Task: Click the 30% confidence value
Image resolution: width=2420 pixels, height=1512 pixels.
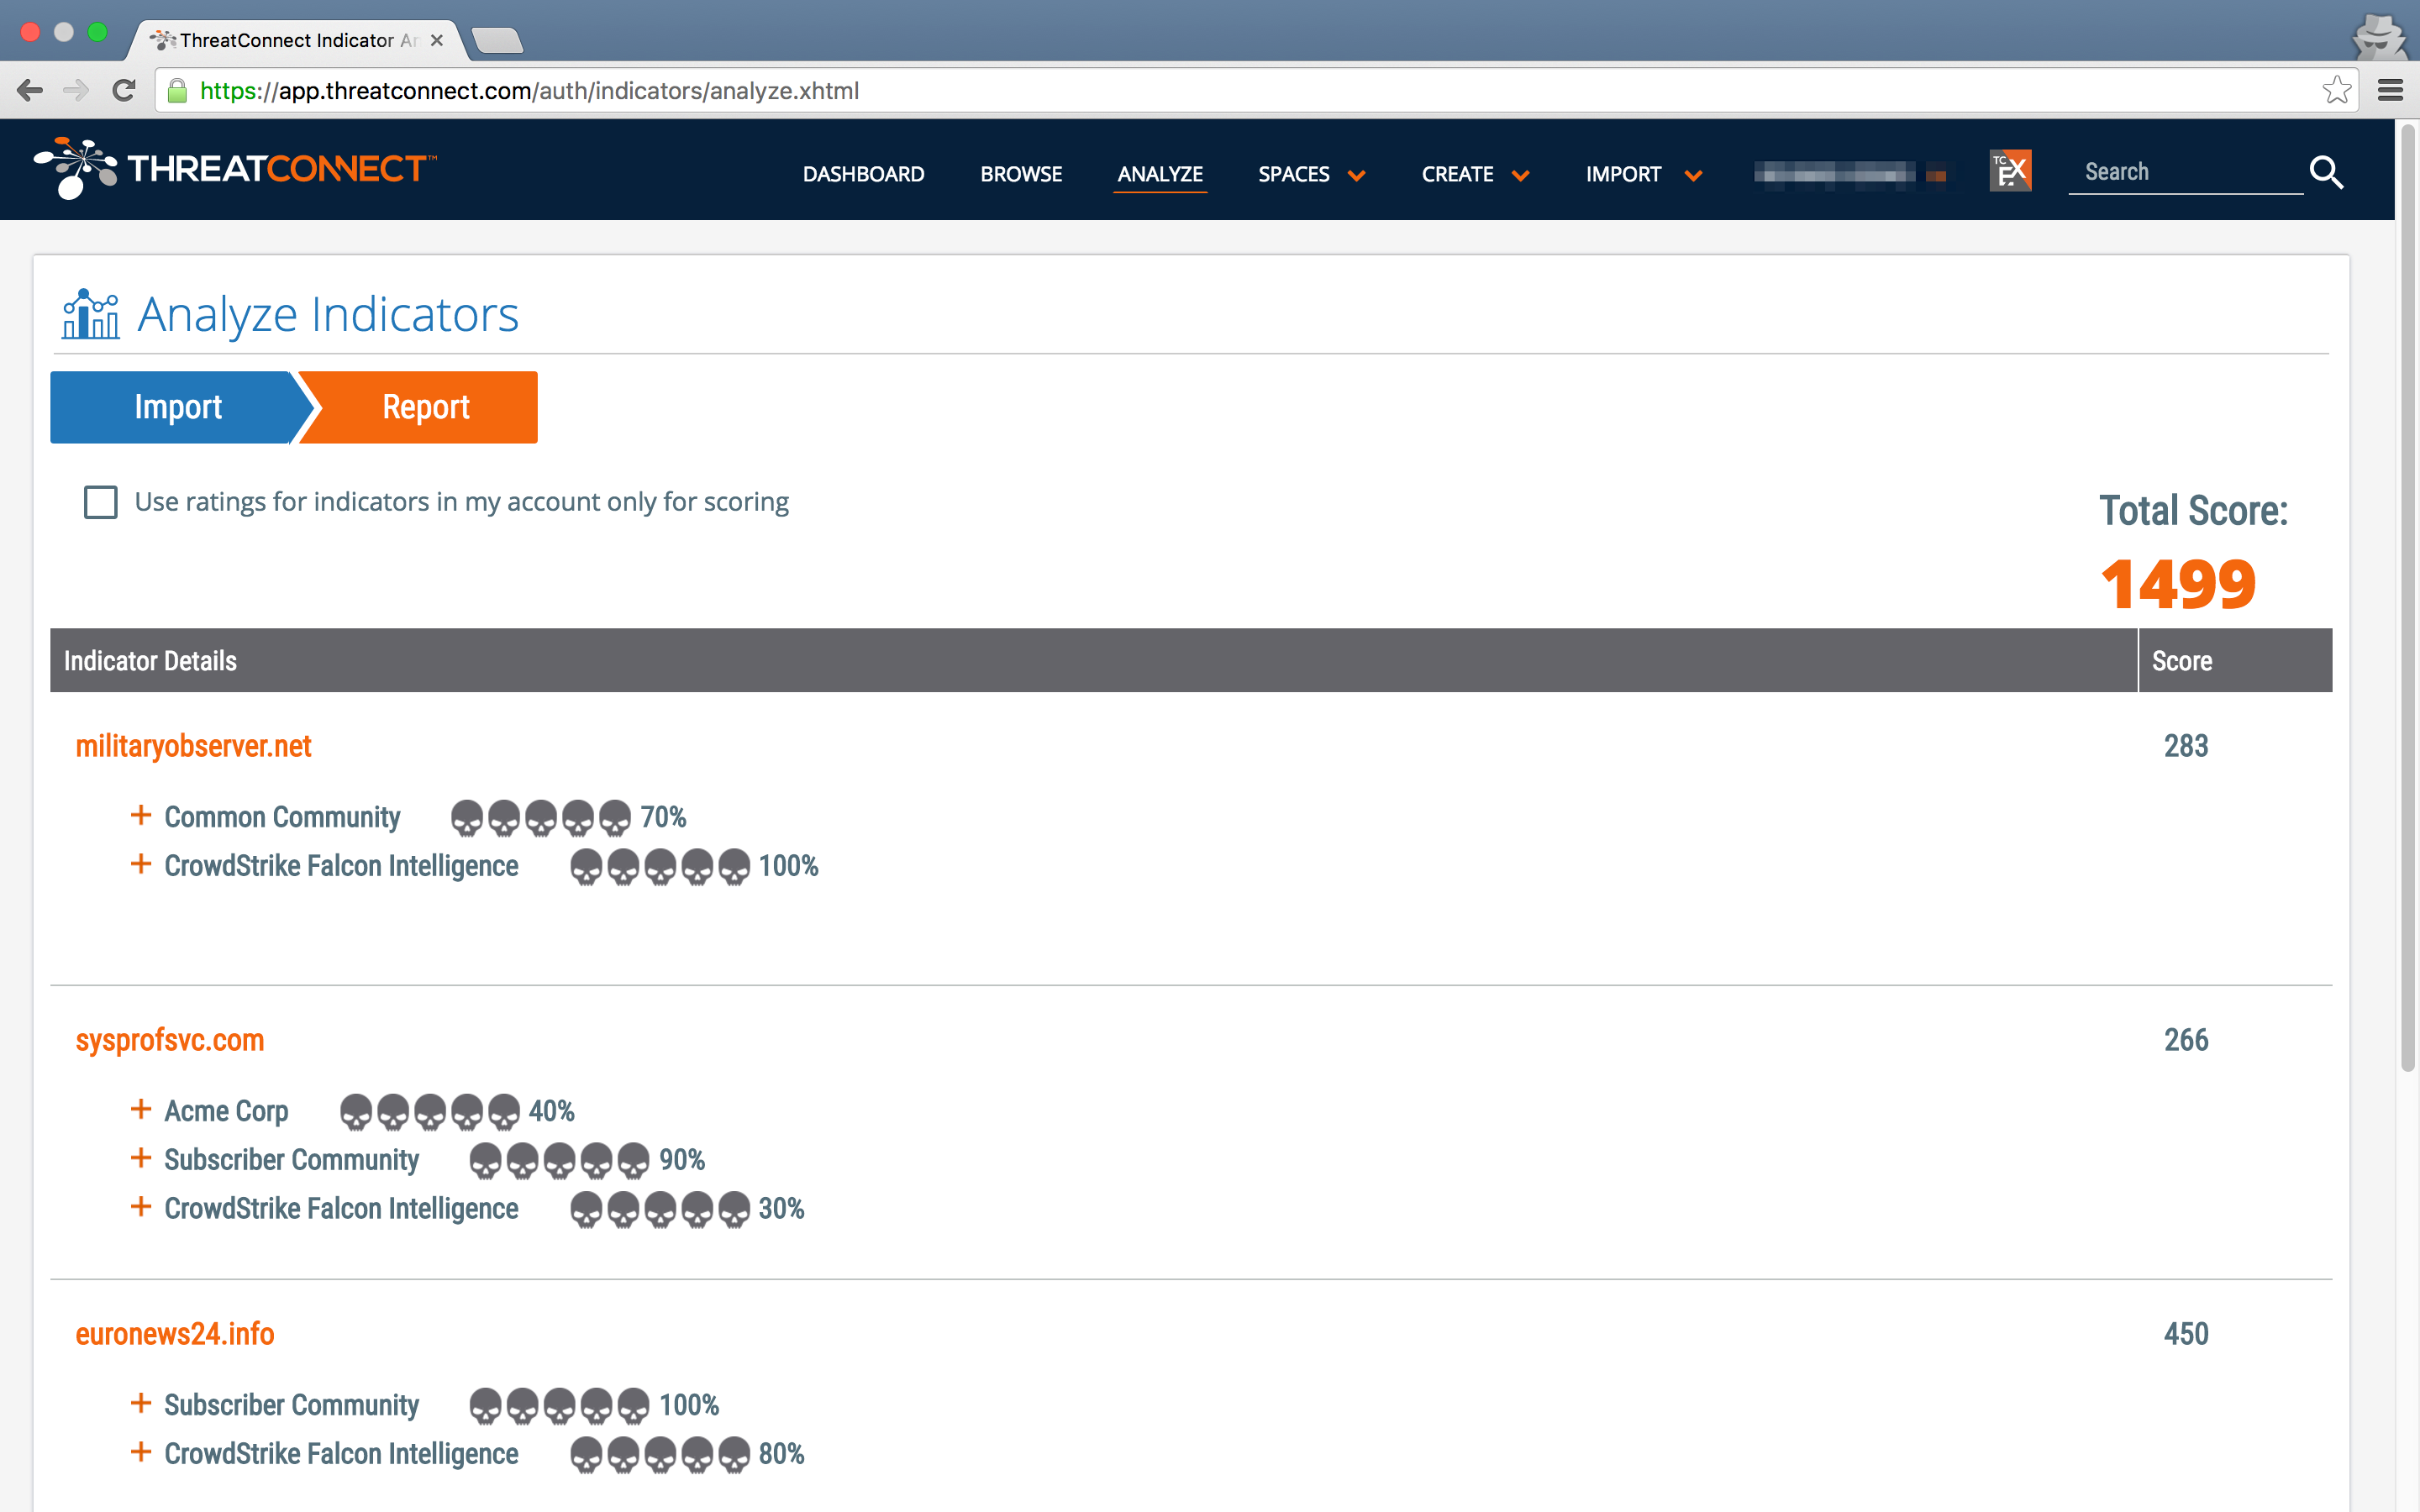Action: 781,1210
